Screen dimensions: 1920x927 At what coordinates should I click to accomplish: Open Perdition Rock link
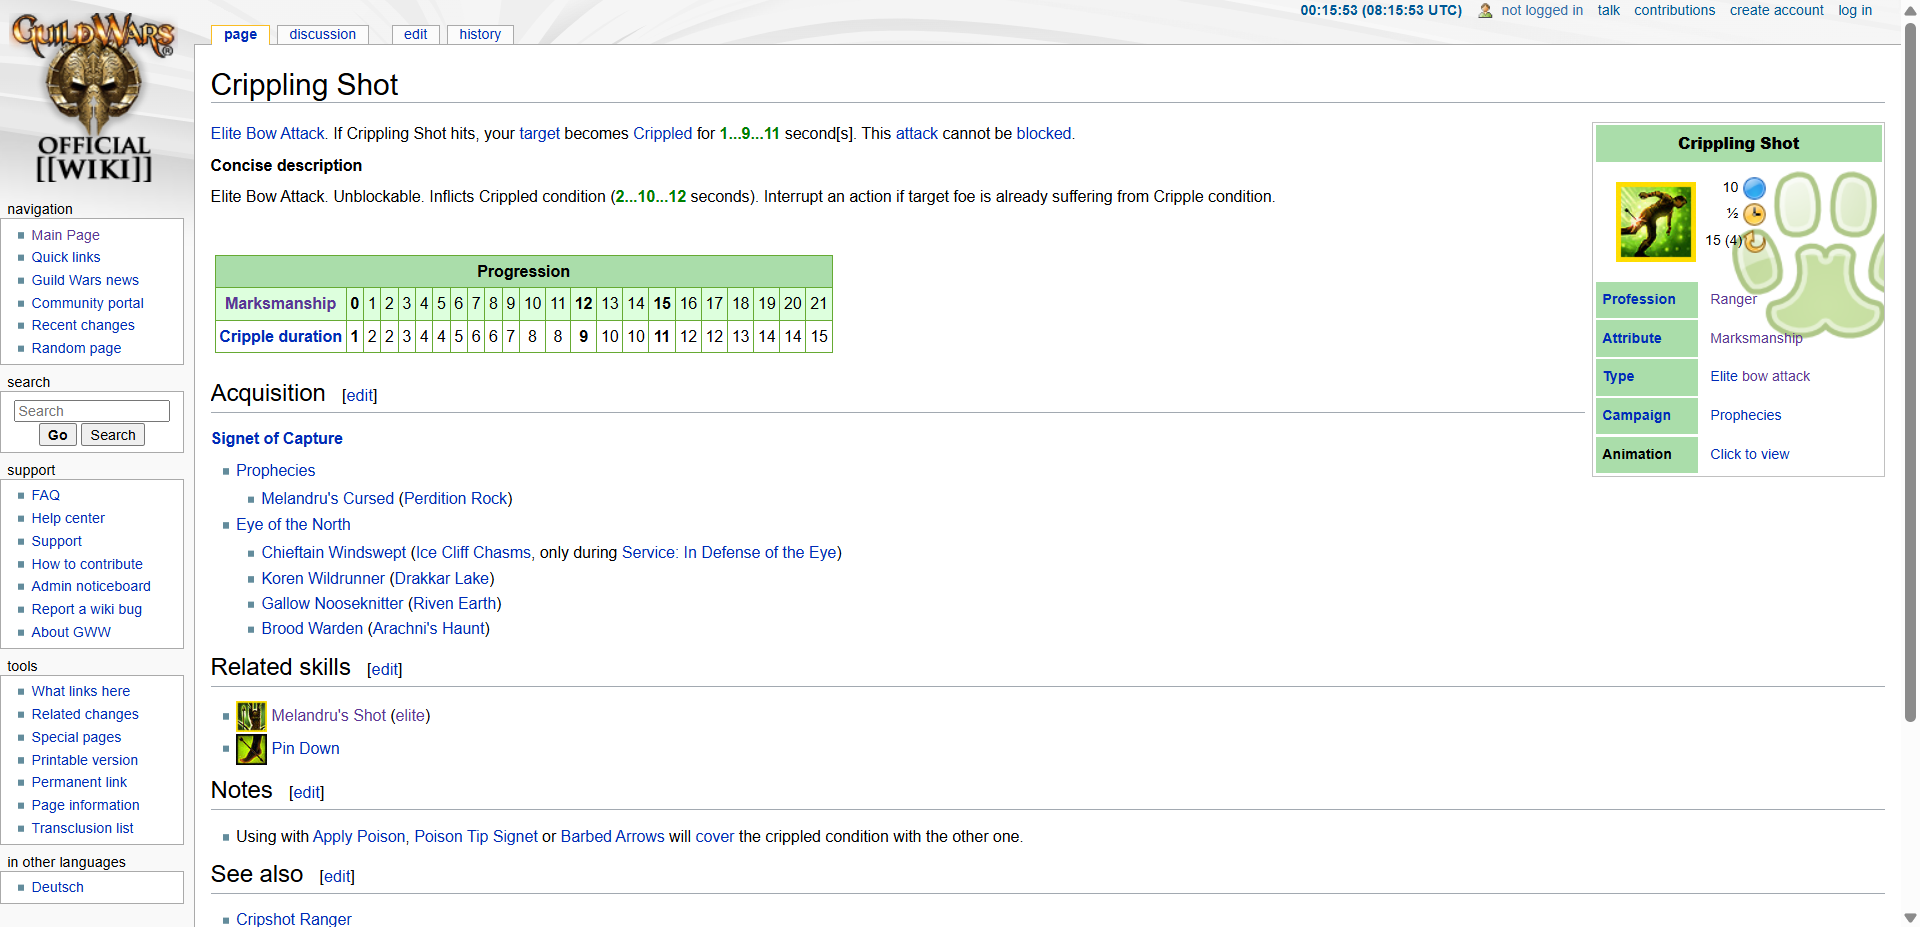pos(455,498)
